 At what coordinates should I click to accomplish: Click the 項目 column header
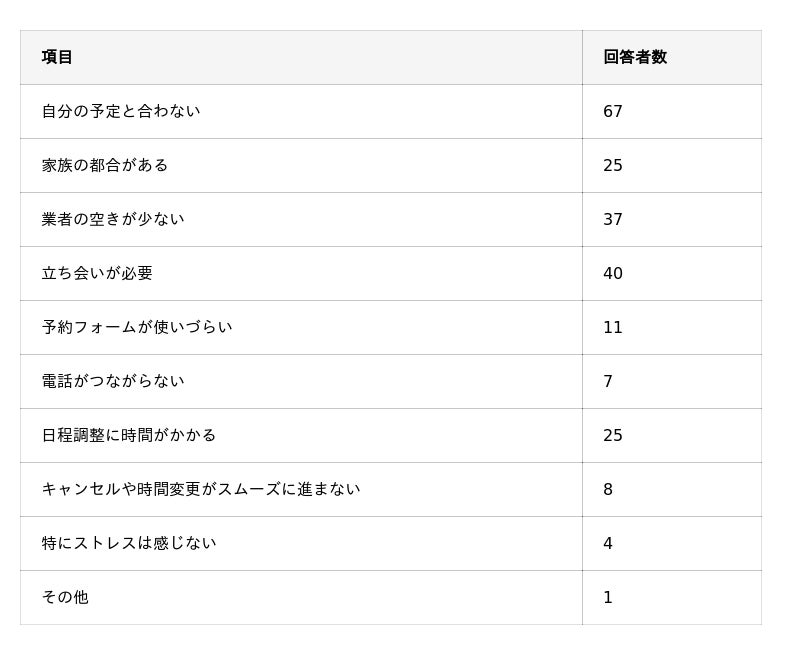pos(58,57)
